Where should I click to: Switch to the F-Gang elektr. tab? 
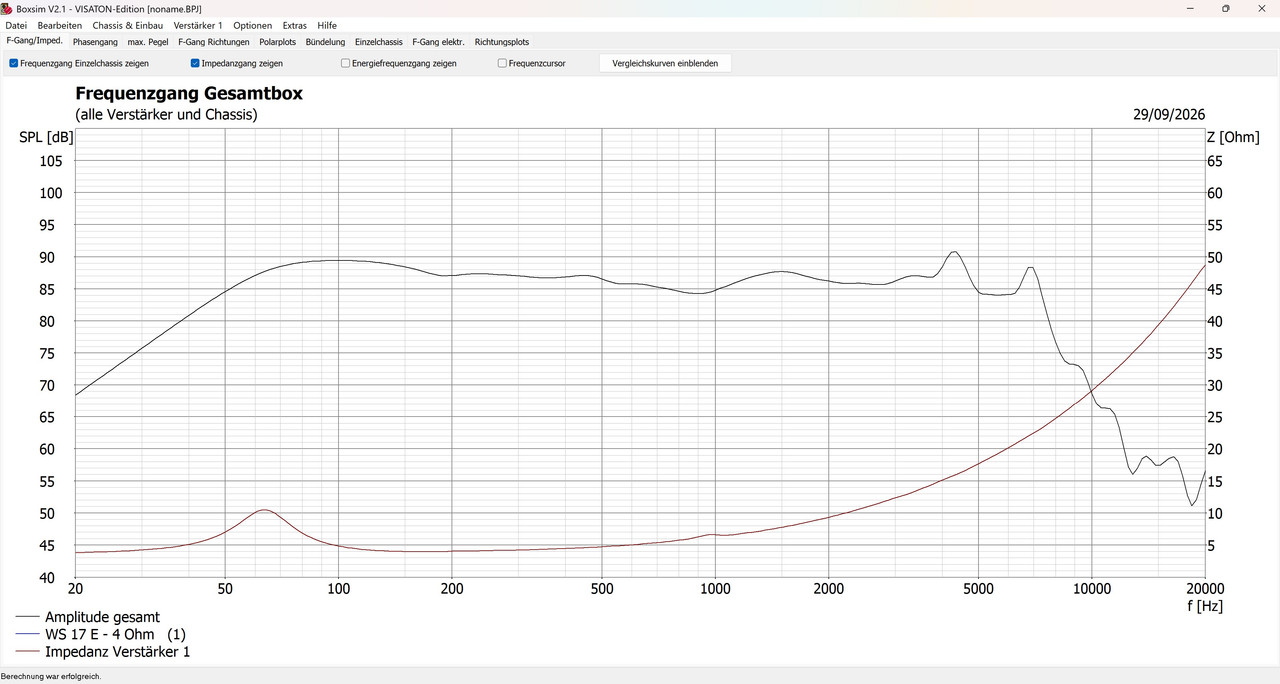tap(438, 42)
